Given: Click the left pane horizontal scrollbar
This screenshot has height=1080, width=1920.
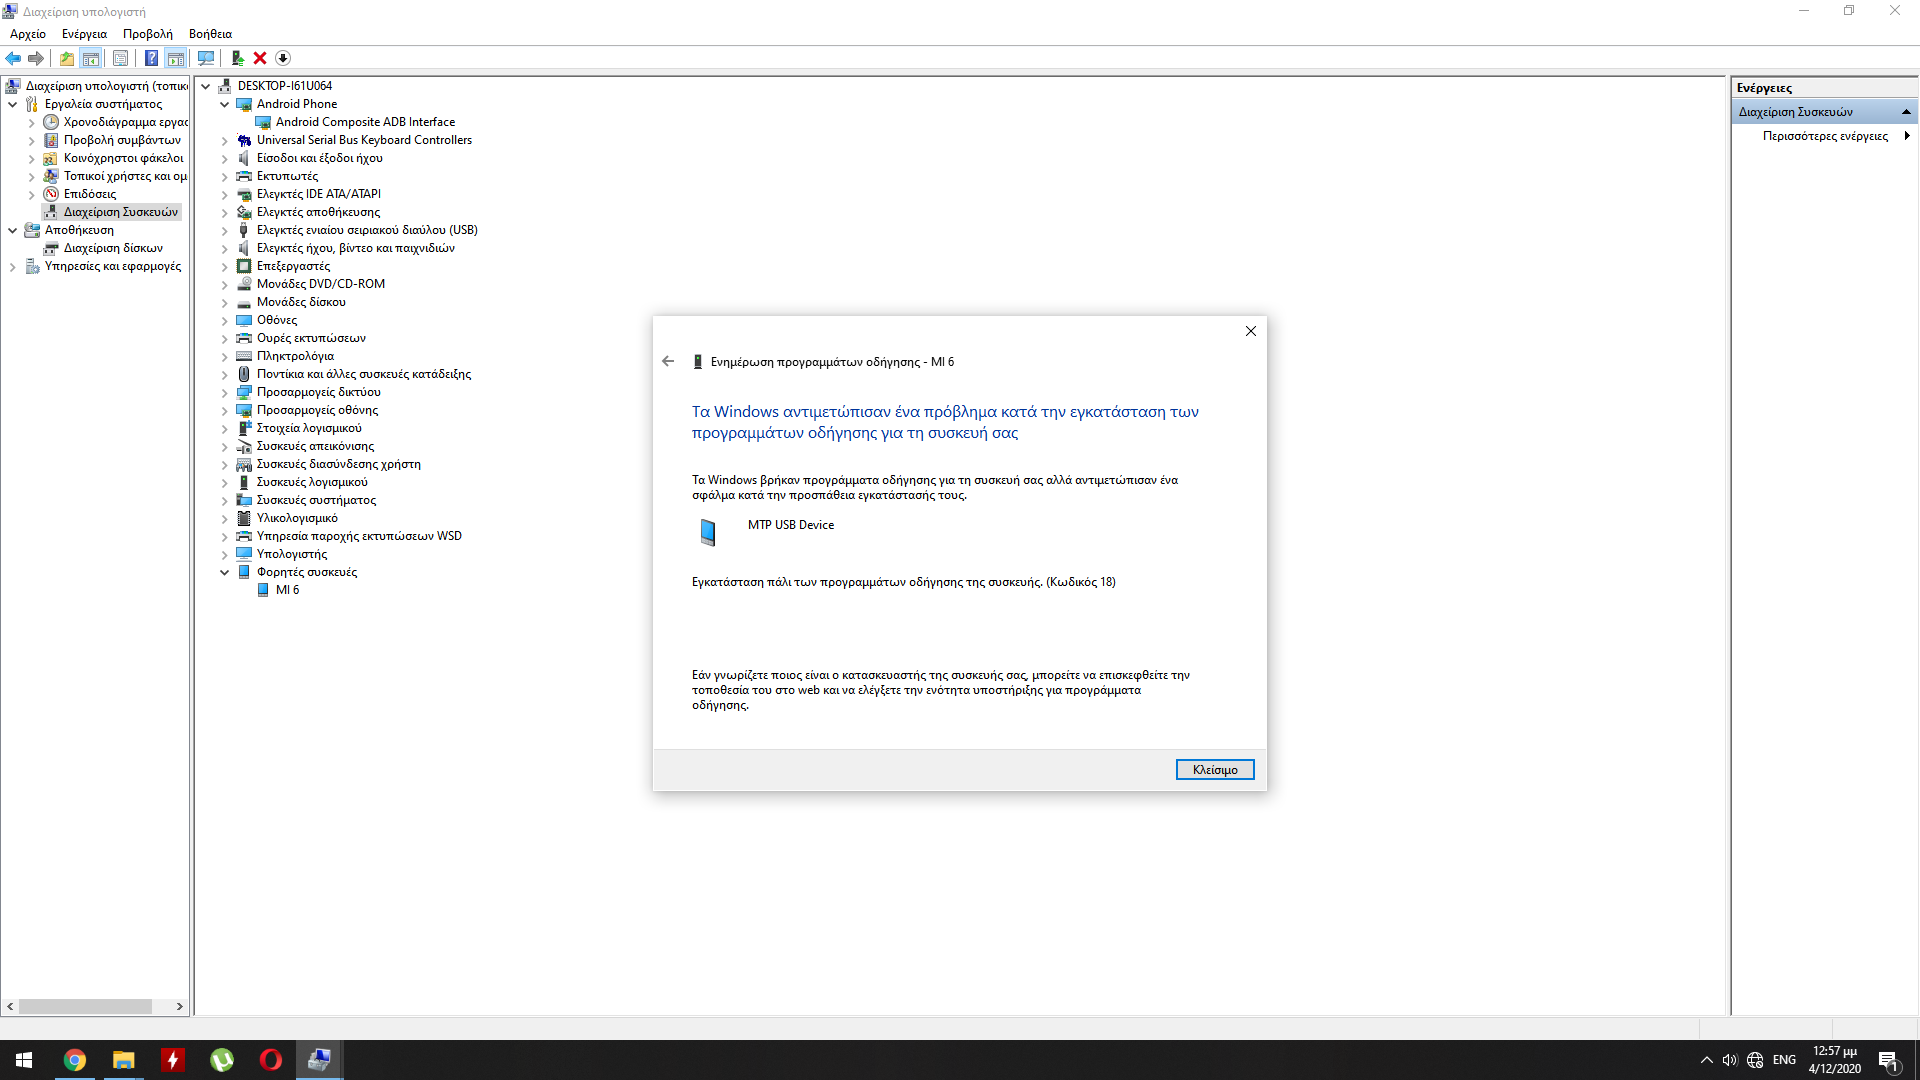Looking at the screenshot, I should click(85, 1006).
